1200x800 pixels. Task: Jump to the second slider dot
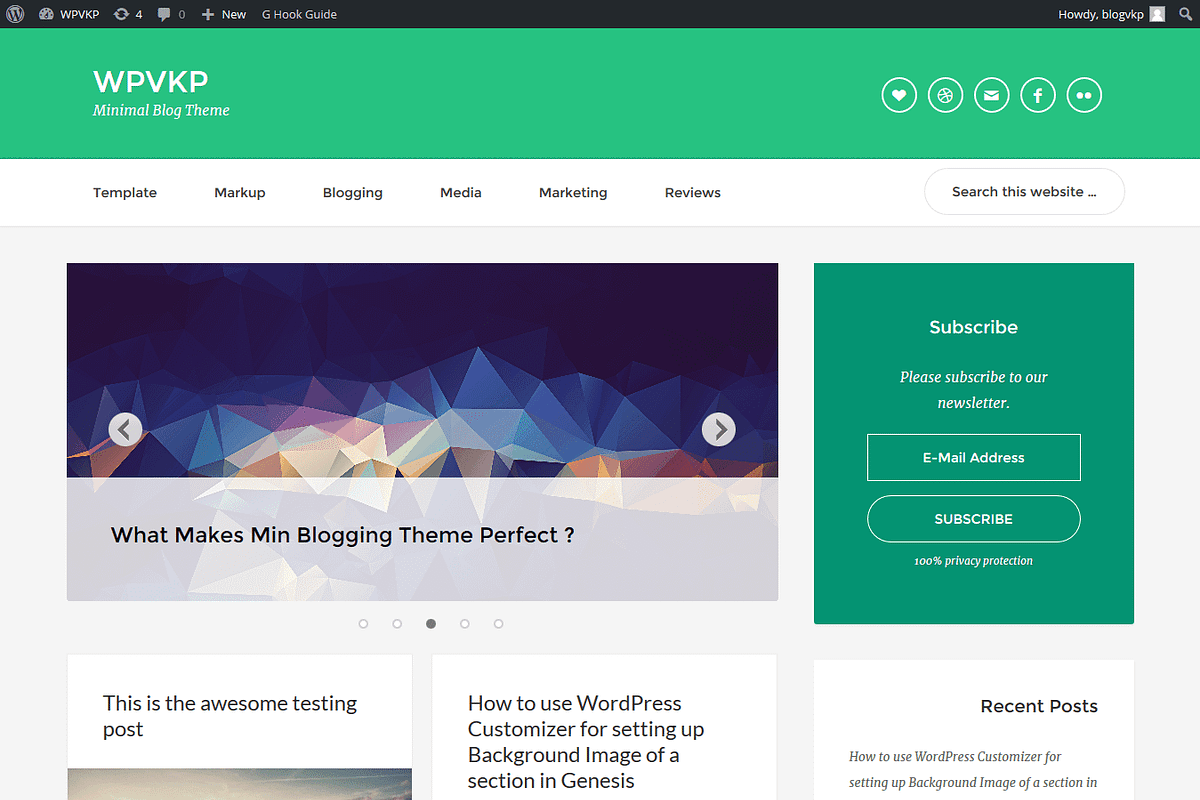(x=397, y=624)
